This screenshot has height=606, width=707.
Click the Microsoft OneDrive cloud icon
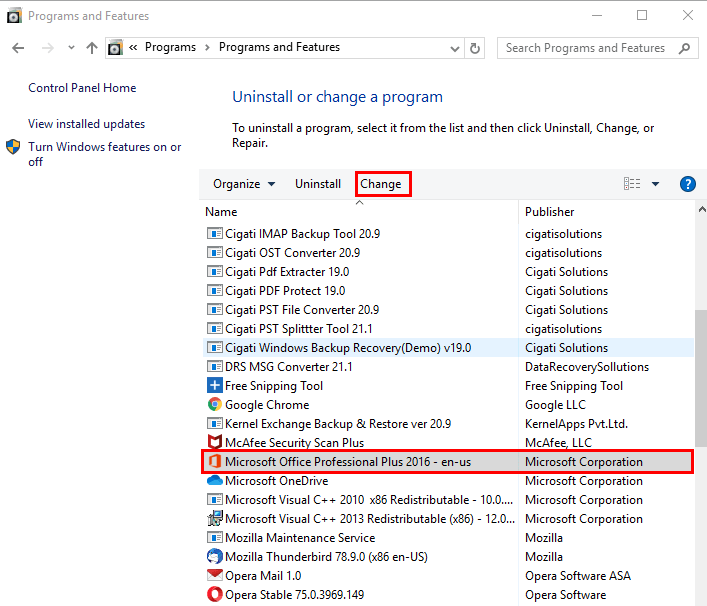point(215,480)
